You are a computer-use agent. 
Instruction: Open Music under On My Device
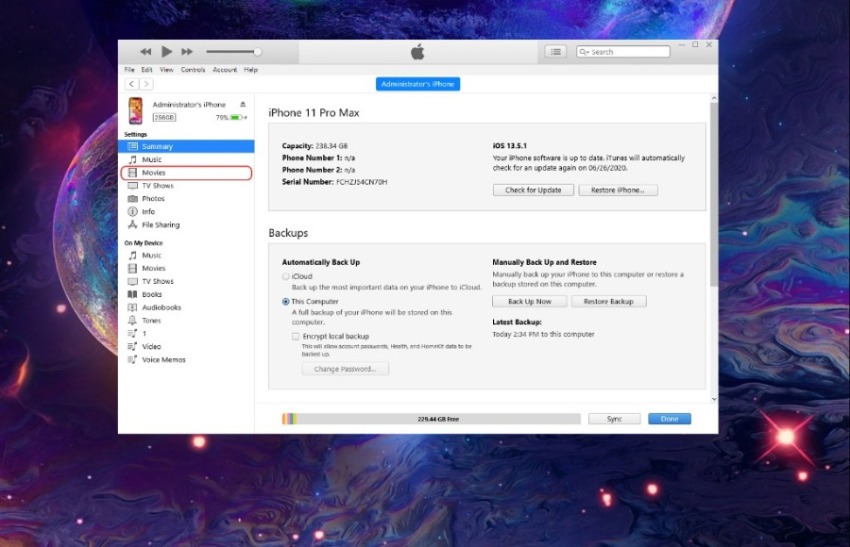click(186, 255)
